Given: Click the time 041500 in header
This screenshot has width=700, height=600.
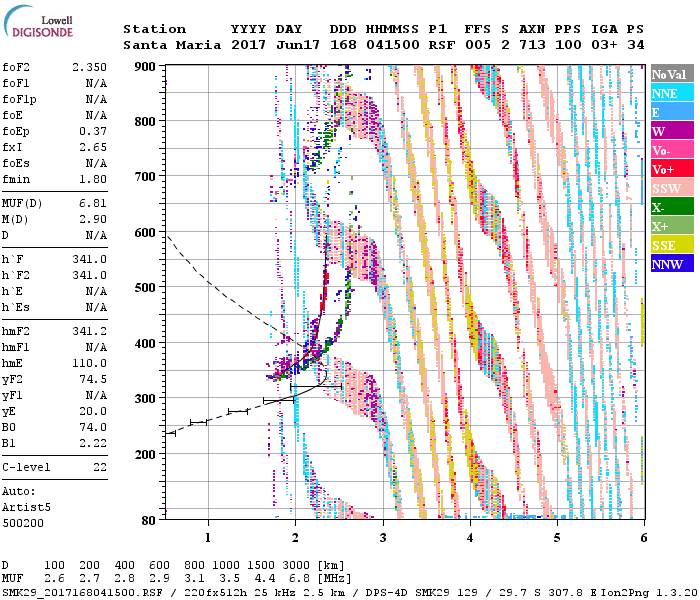Looking at the screenshot, I should 393,45.
